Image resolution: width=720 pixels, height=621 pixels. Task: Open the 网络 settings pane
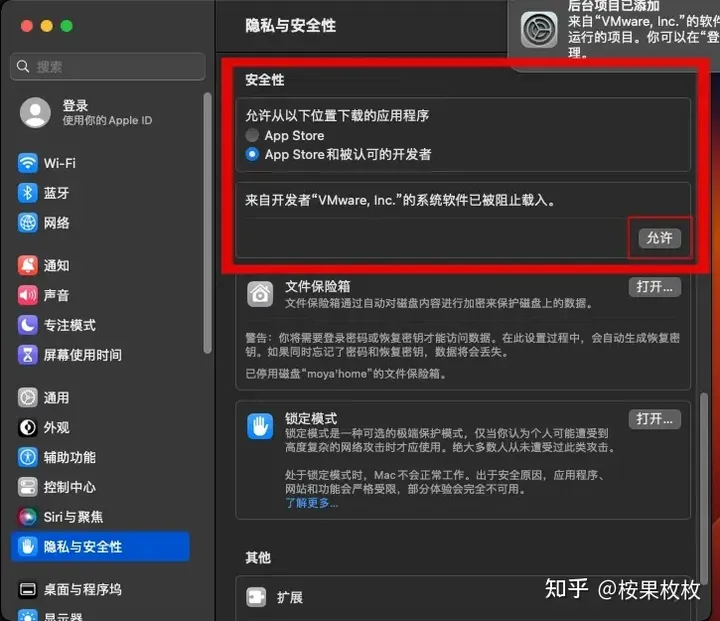(x=100, y=223)
